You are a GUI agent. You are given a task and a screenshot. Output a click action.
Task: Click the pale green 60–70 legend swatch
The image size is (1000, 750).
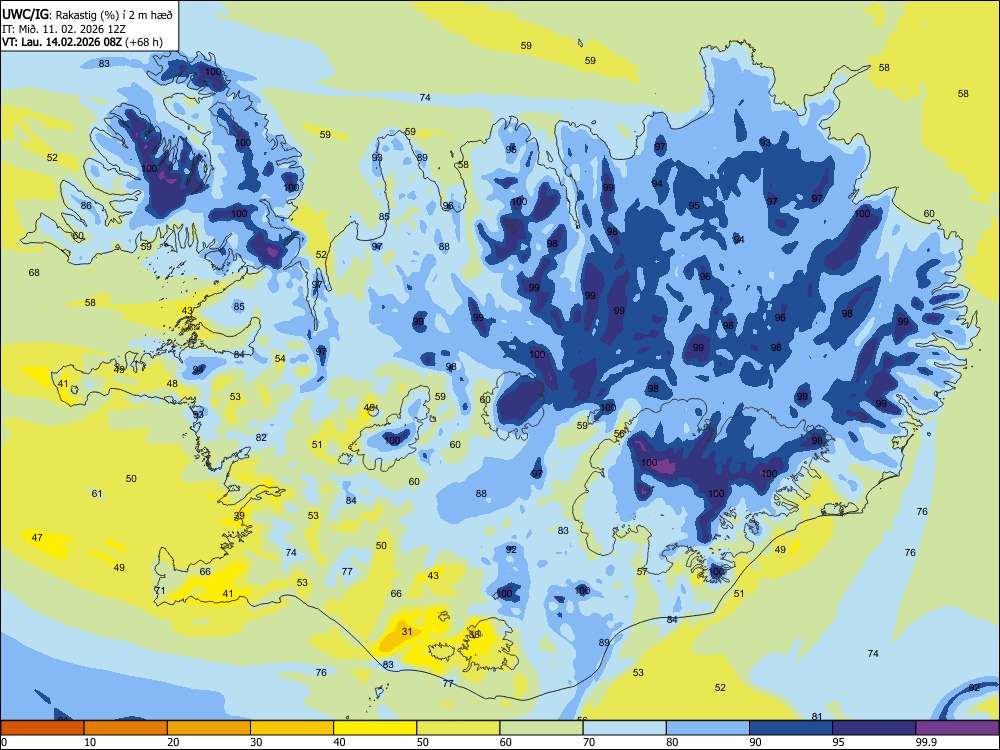[x=541, y=728]
